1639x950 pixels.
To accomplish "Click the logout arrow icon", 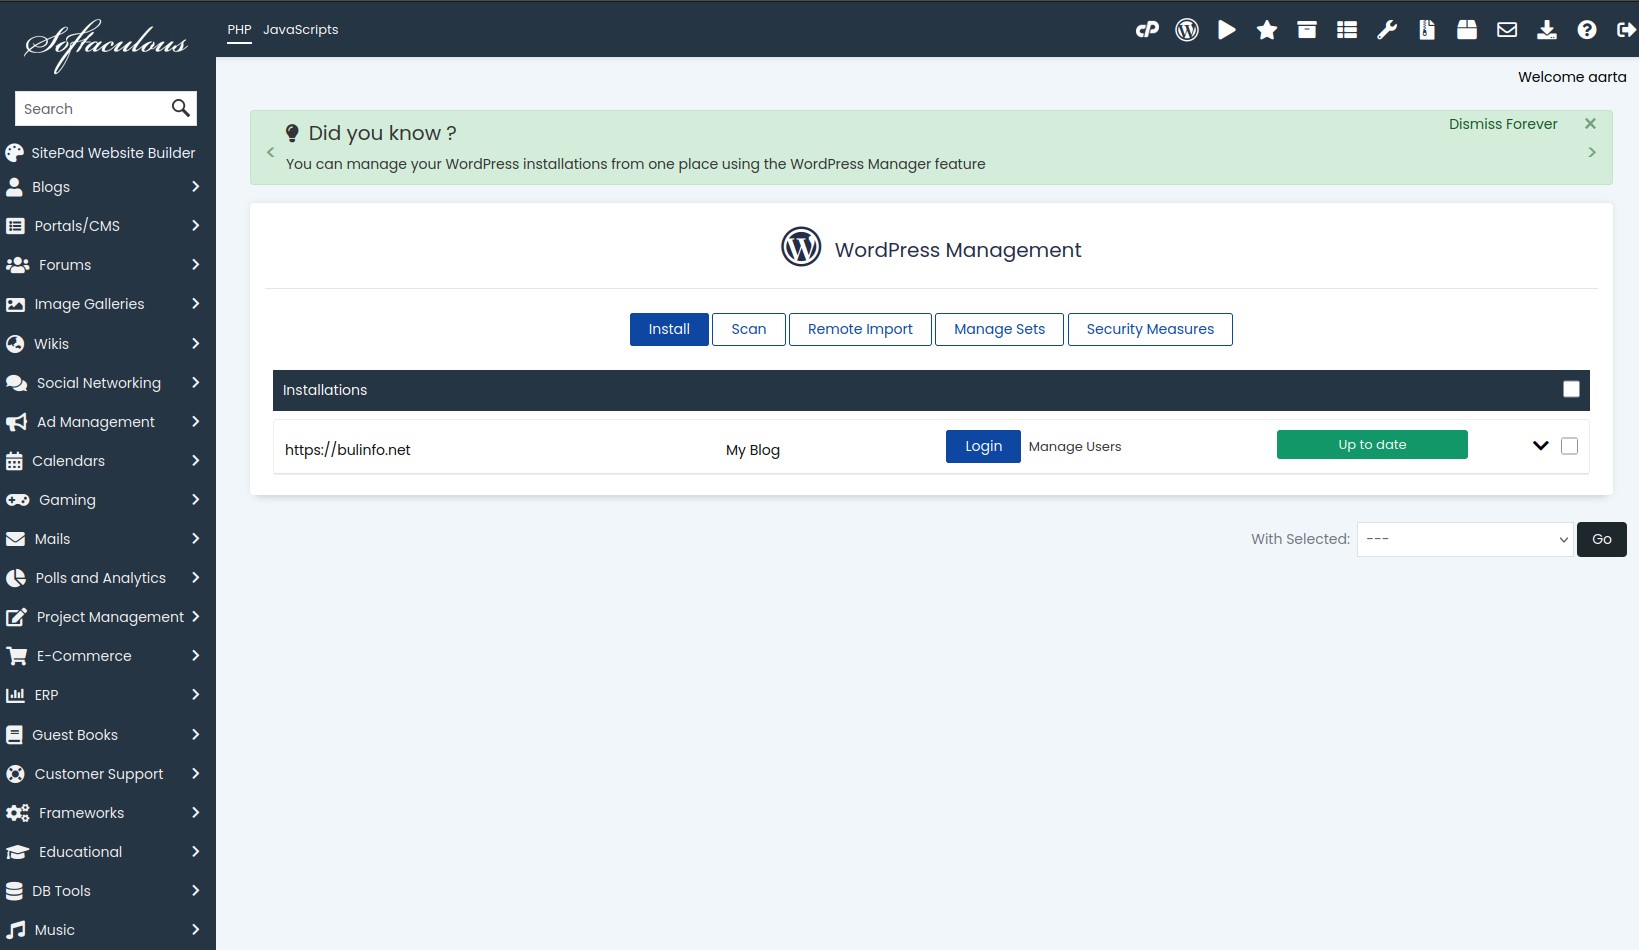I will pyautogui.click(x=1627, y=30).
